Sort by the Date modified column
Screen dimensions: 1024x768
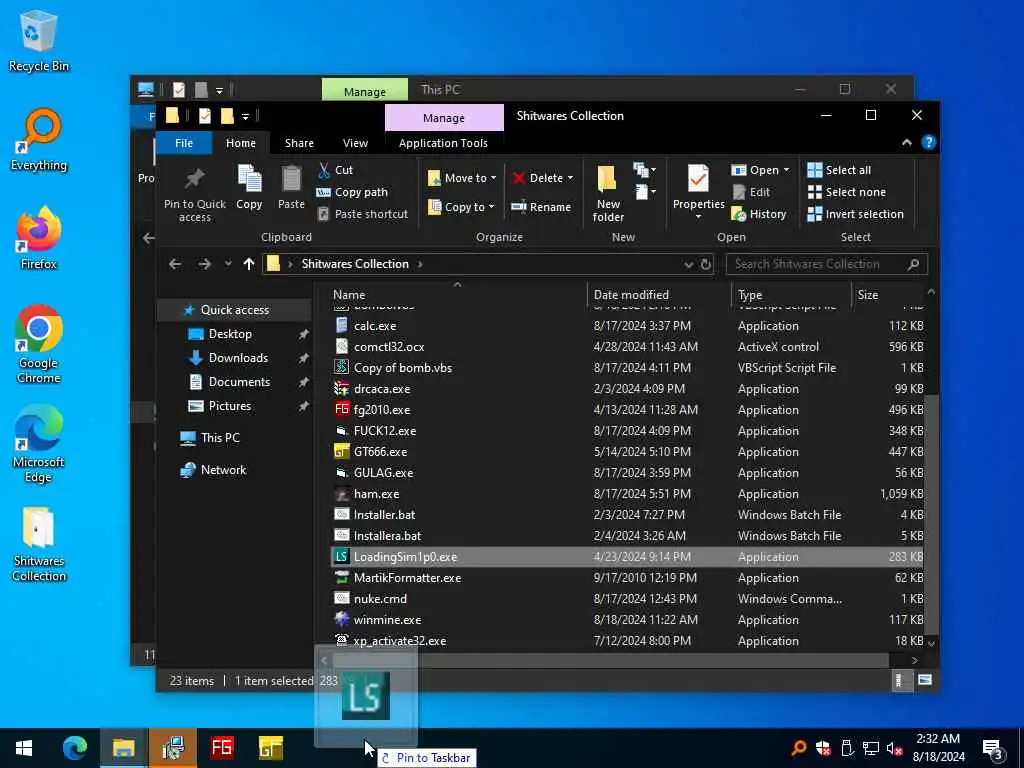pos(658,295)
